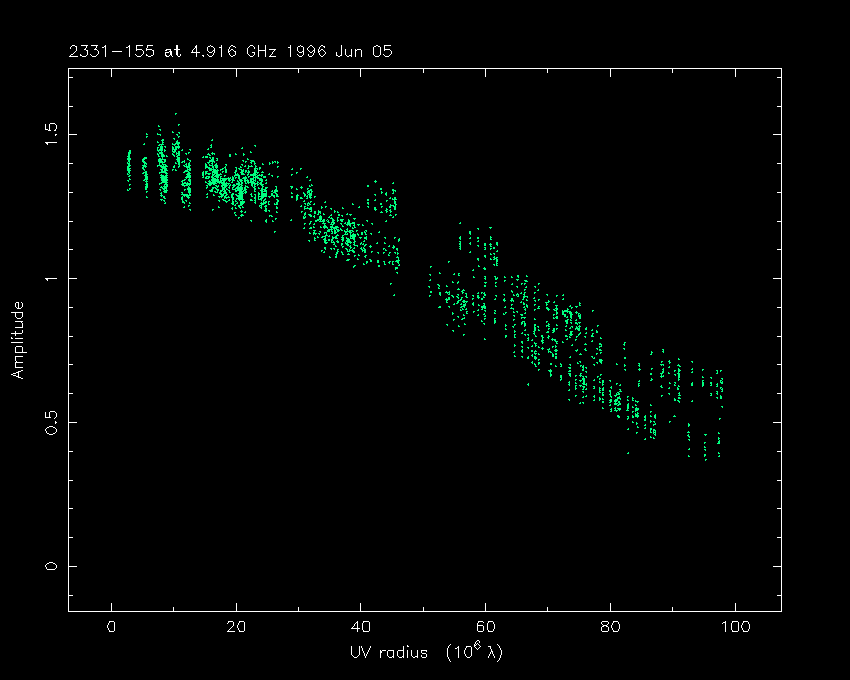This screenshot has height=680, width=850.
Task: Click the x-axis tick label "0"
Action: [111, 628]
